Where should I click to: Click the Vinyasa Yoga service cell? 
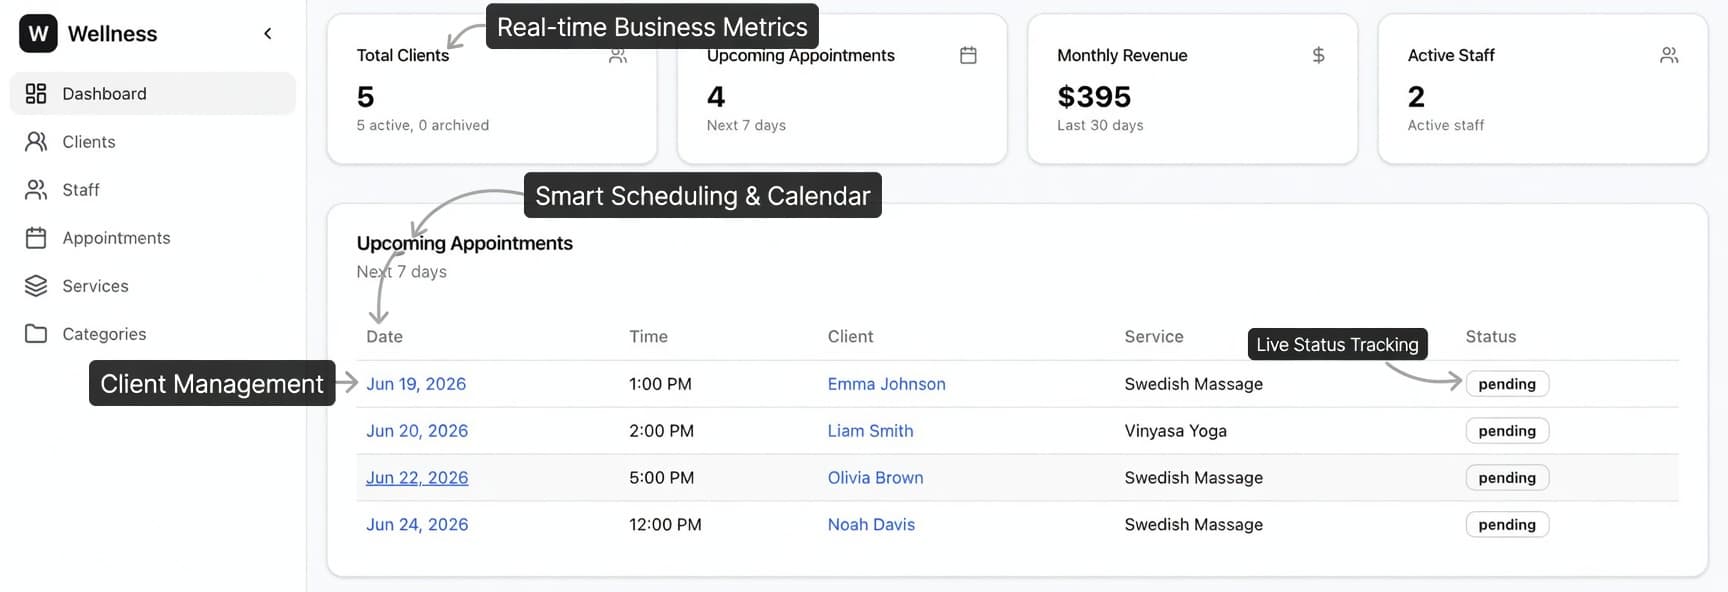1176,431
